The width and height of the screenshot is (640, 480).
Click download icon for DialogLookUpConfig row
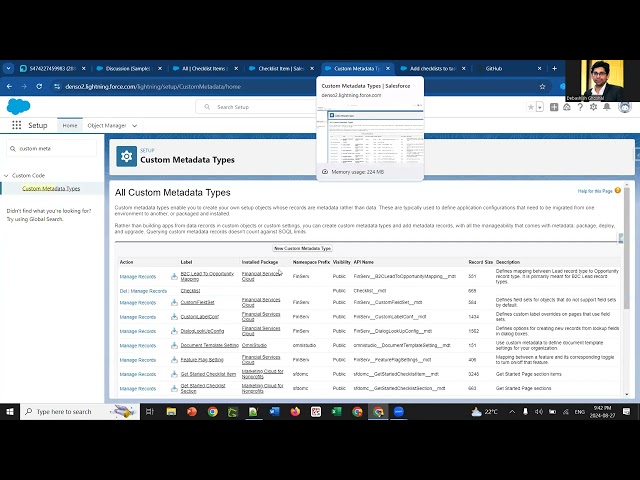click(x=174, y=331)
